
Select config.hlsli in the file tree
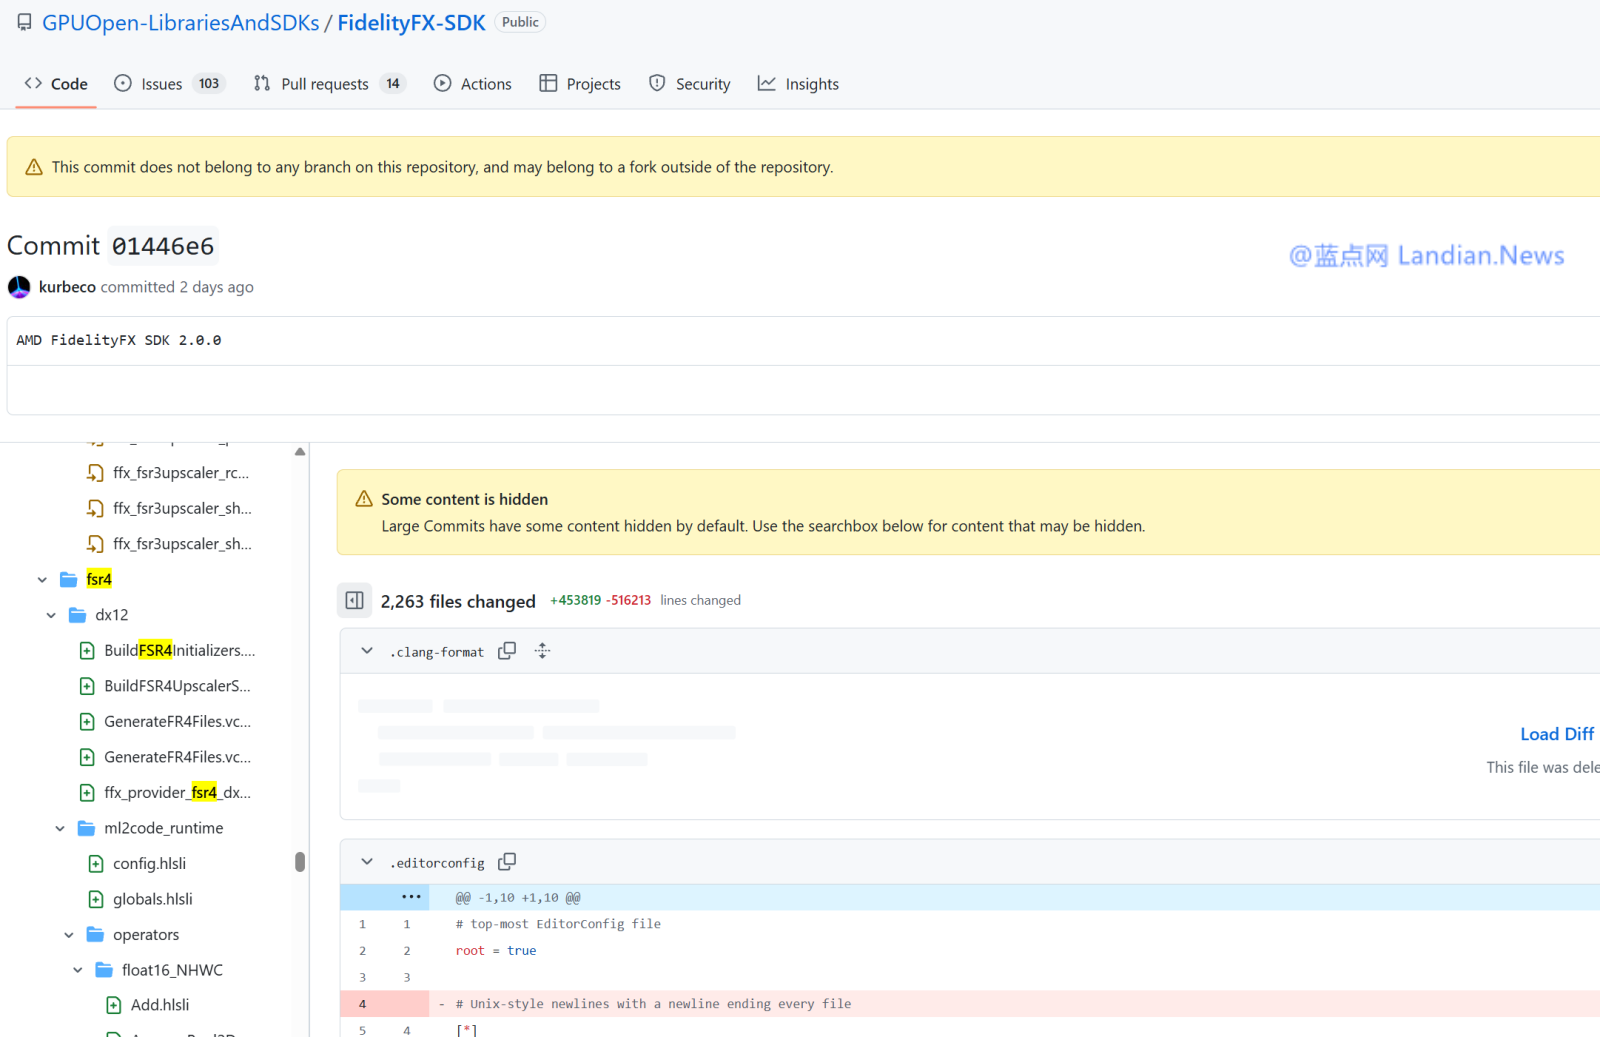pos(149,864)
